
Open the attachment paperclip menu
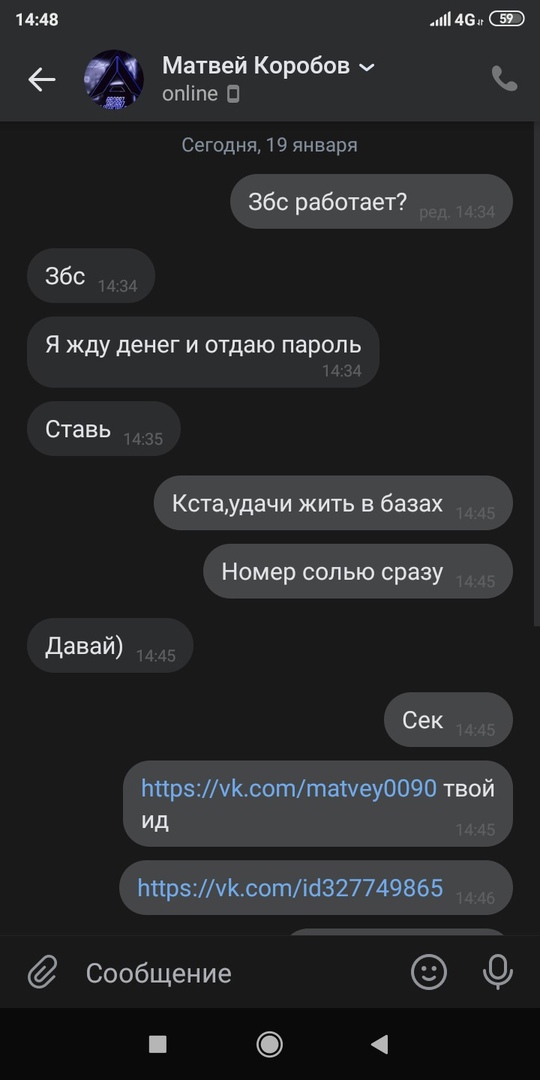(x=42, y=973)
